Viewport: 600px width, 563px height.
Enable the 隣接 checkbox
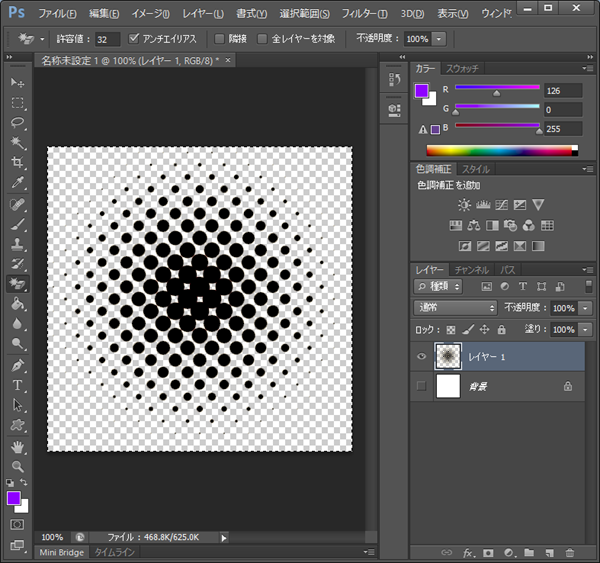(220, 39)
